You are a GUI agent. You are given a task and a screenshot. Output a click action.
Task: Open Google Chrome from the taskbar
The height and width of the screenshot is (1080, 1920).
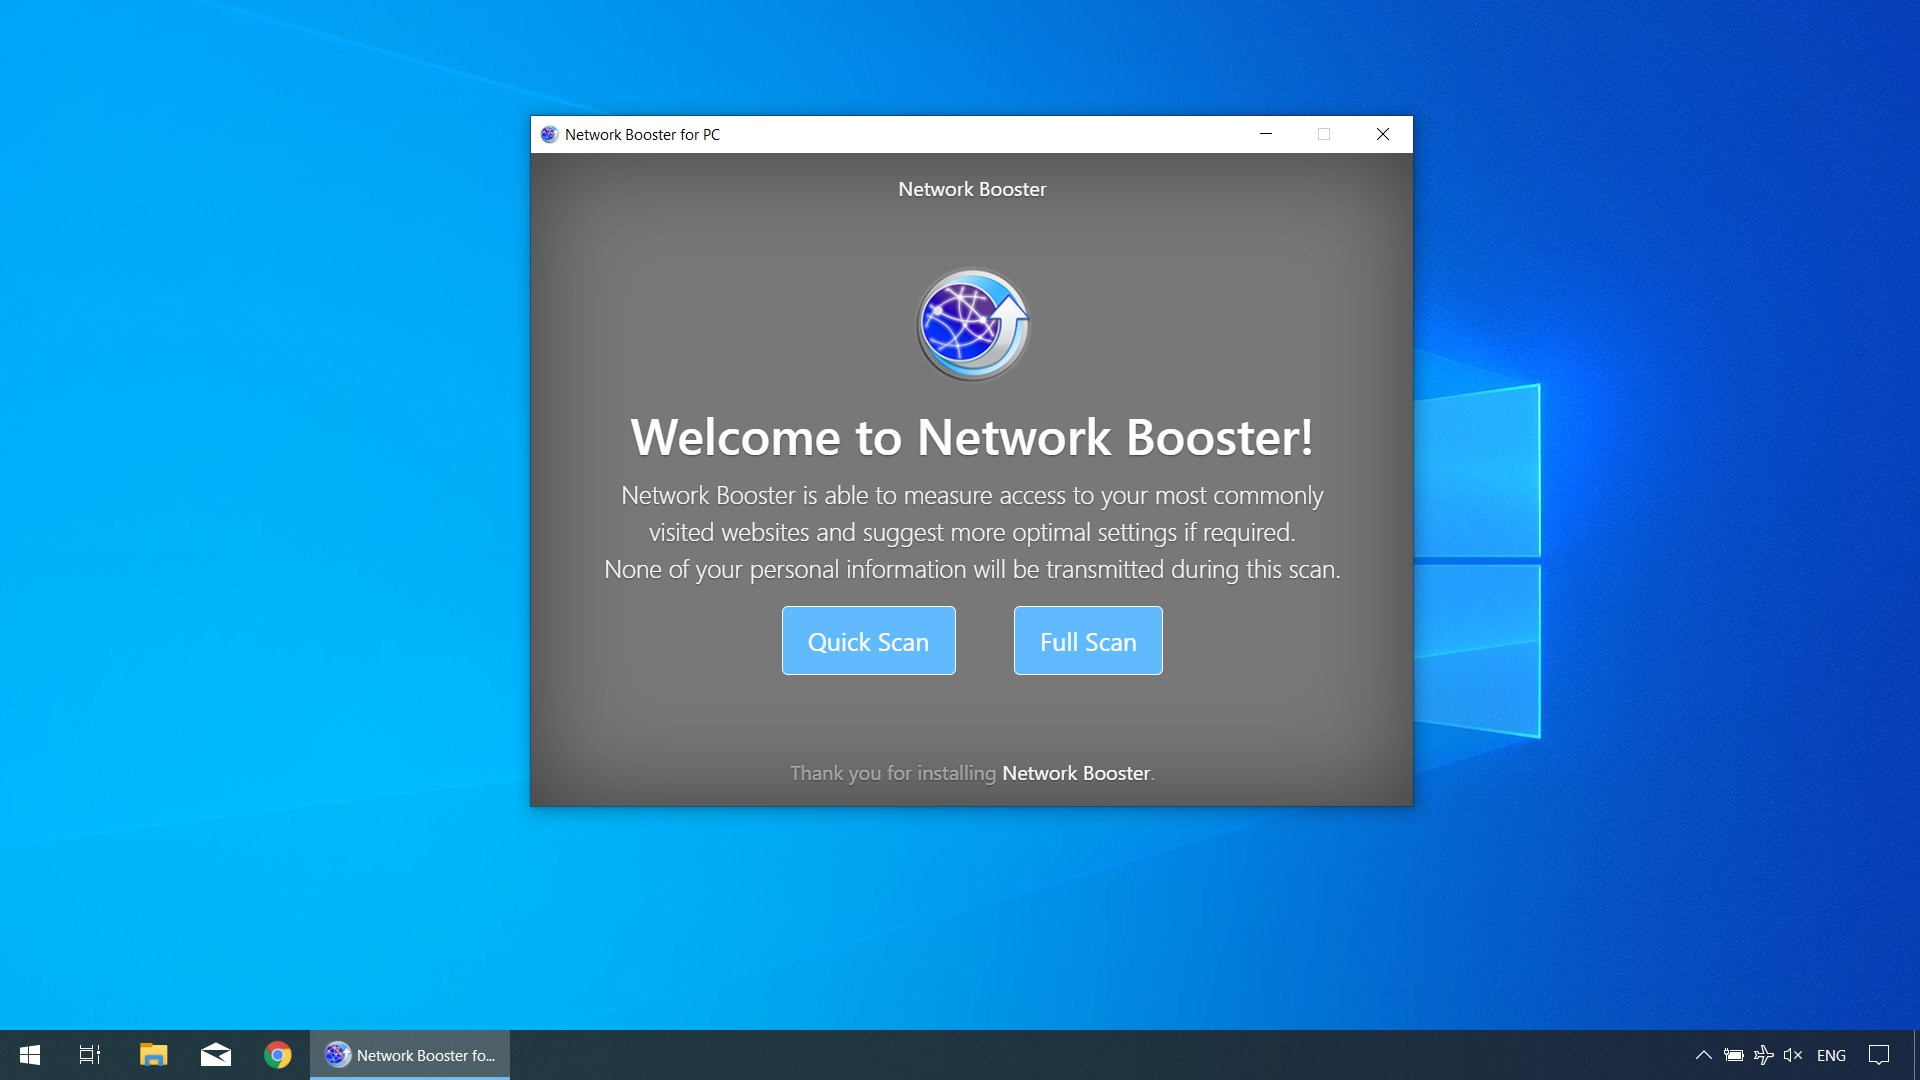(x=278, y=1055)
